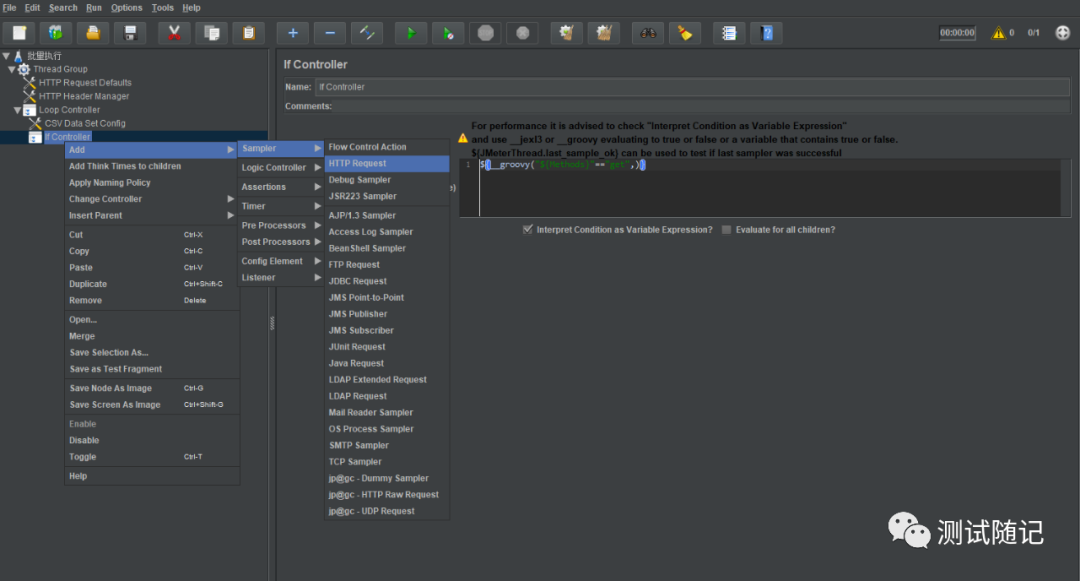Expand the Pre Processors submenu

[281, 225]
